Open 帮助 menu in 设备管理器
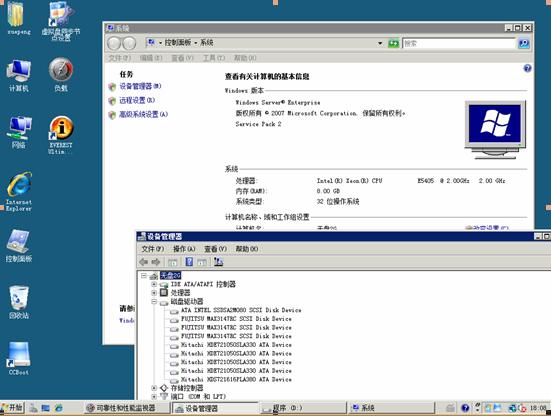551x416 pixels. point(246,249)
